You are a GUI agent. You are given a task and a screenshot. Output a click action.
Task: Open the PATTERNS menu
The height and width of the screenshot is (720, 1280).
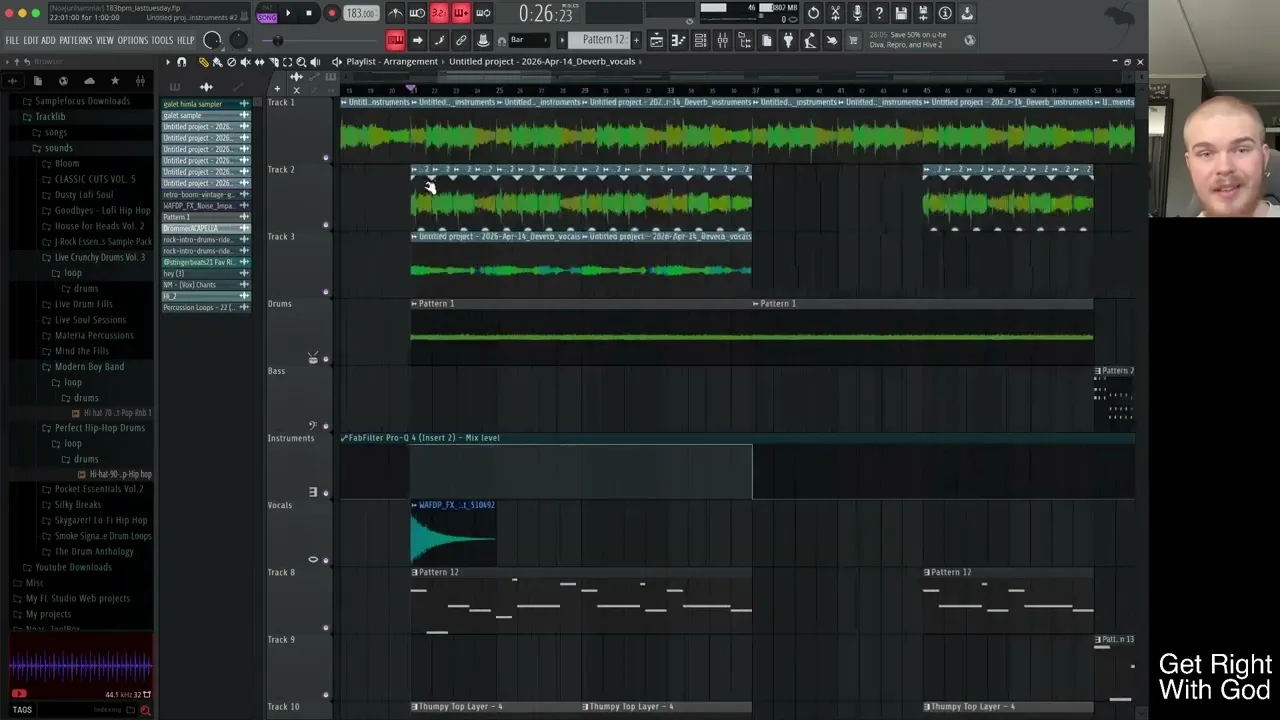tap(76, 40)
